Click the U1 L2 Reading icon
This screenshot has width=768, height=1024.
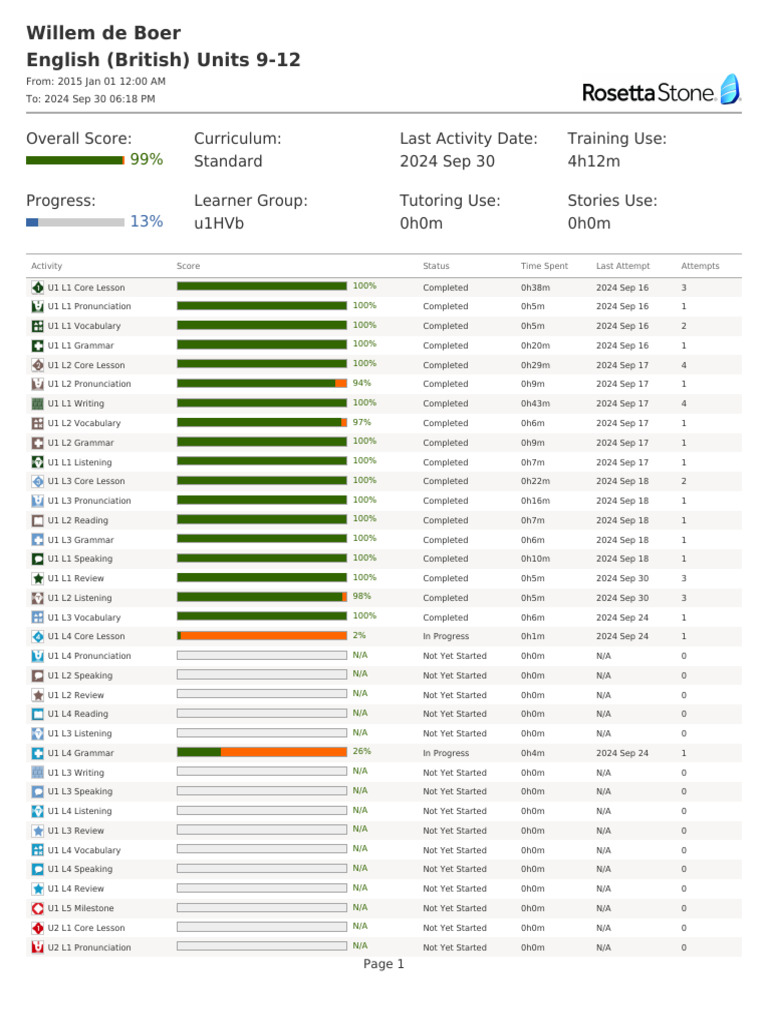tap(37, 521)
